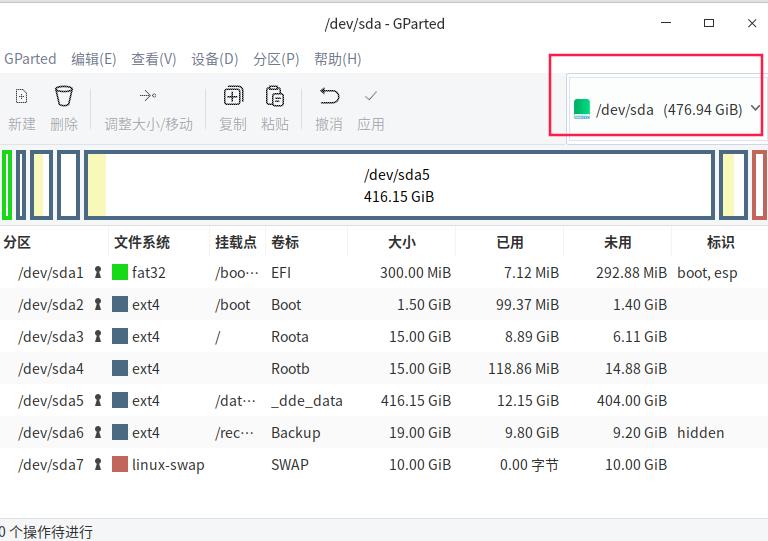Image resolution: width=768 pixels, height=541 pixels.
Task: Click the 卷标 column header
Action: point(307,242)
